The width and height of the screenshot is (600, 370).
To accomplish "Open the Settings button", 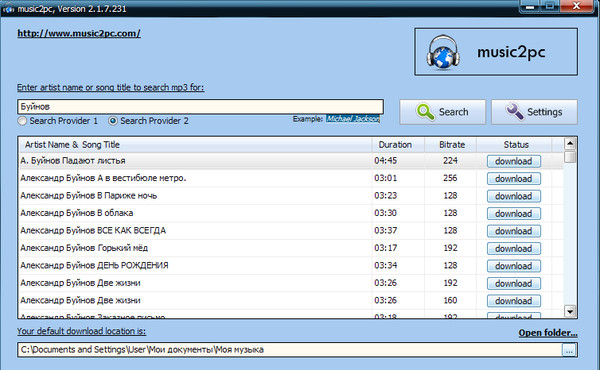I will pos(534,112).
